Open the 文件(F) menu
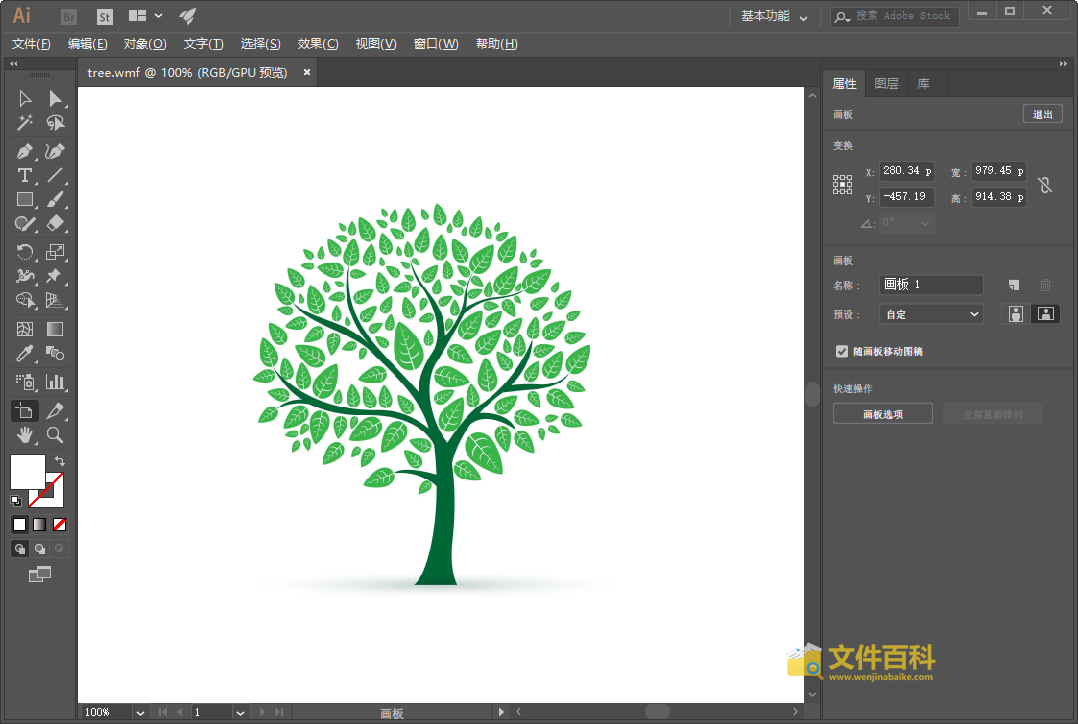 point(31,44)
